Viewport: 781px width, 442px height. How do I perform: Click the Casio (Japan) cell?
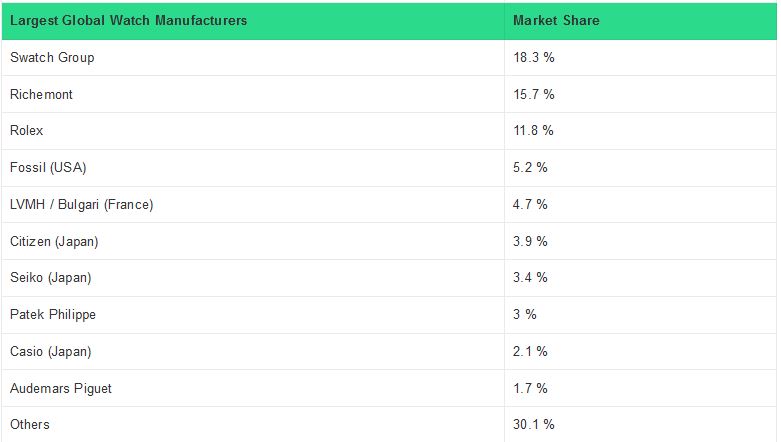[x=51, y=351]
